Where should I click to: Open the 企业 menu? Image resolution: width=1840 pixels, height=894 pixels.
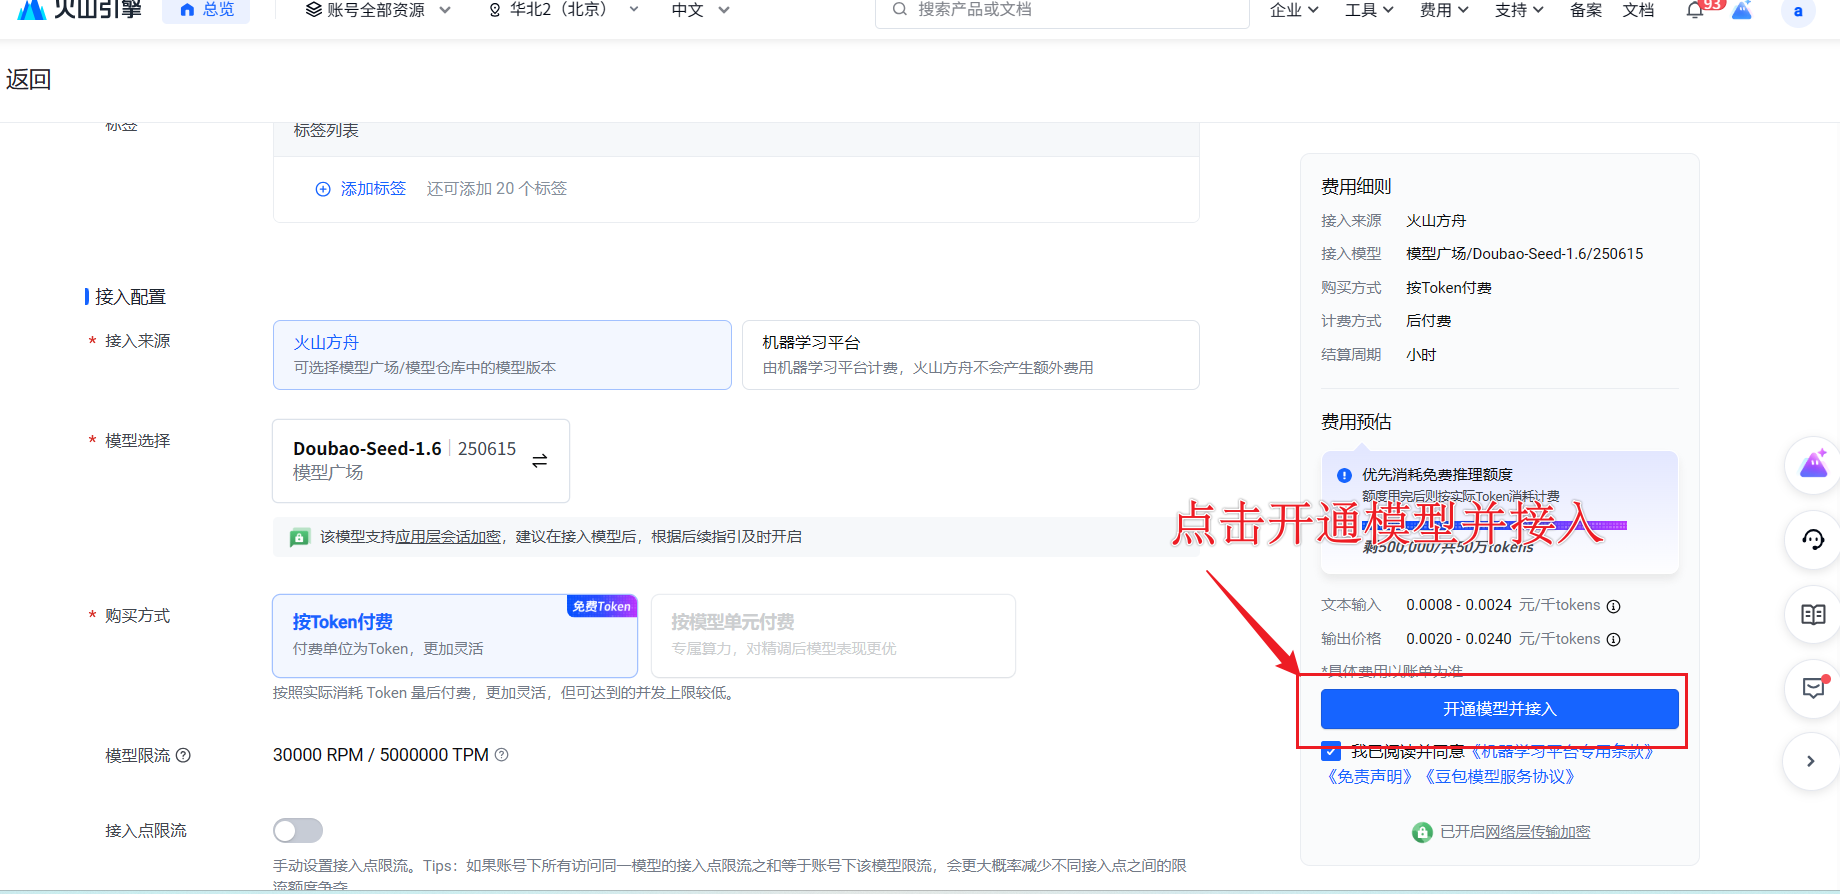[1294, 10]
